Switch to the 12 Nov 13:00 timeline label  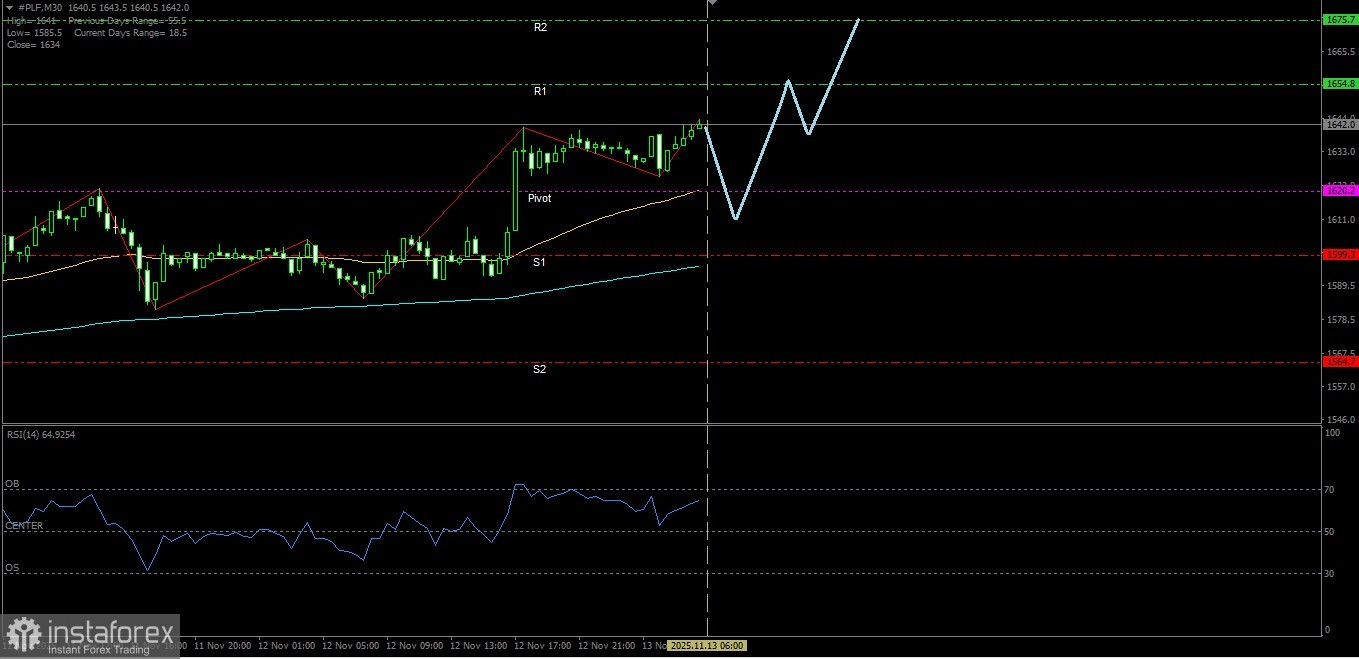click(x=477, y=646)
